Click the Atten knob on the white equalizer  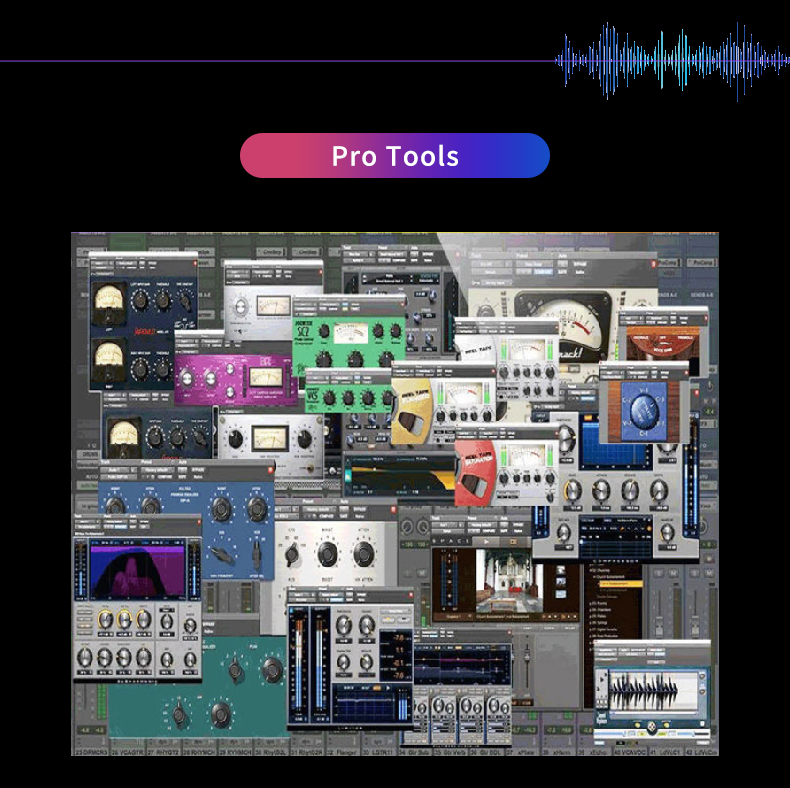tap(364, 554)
